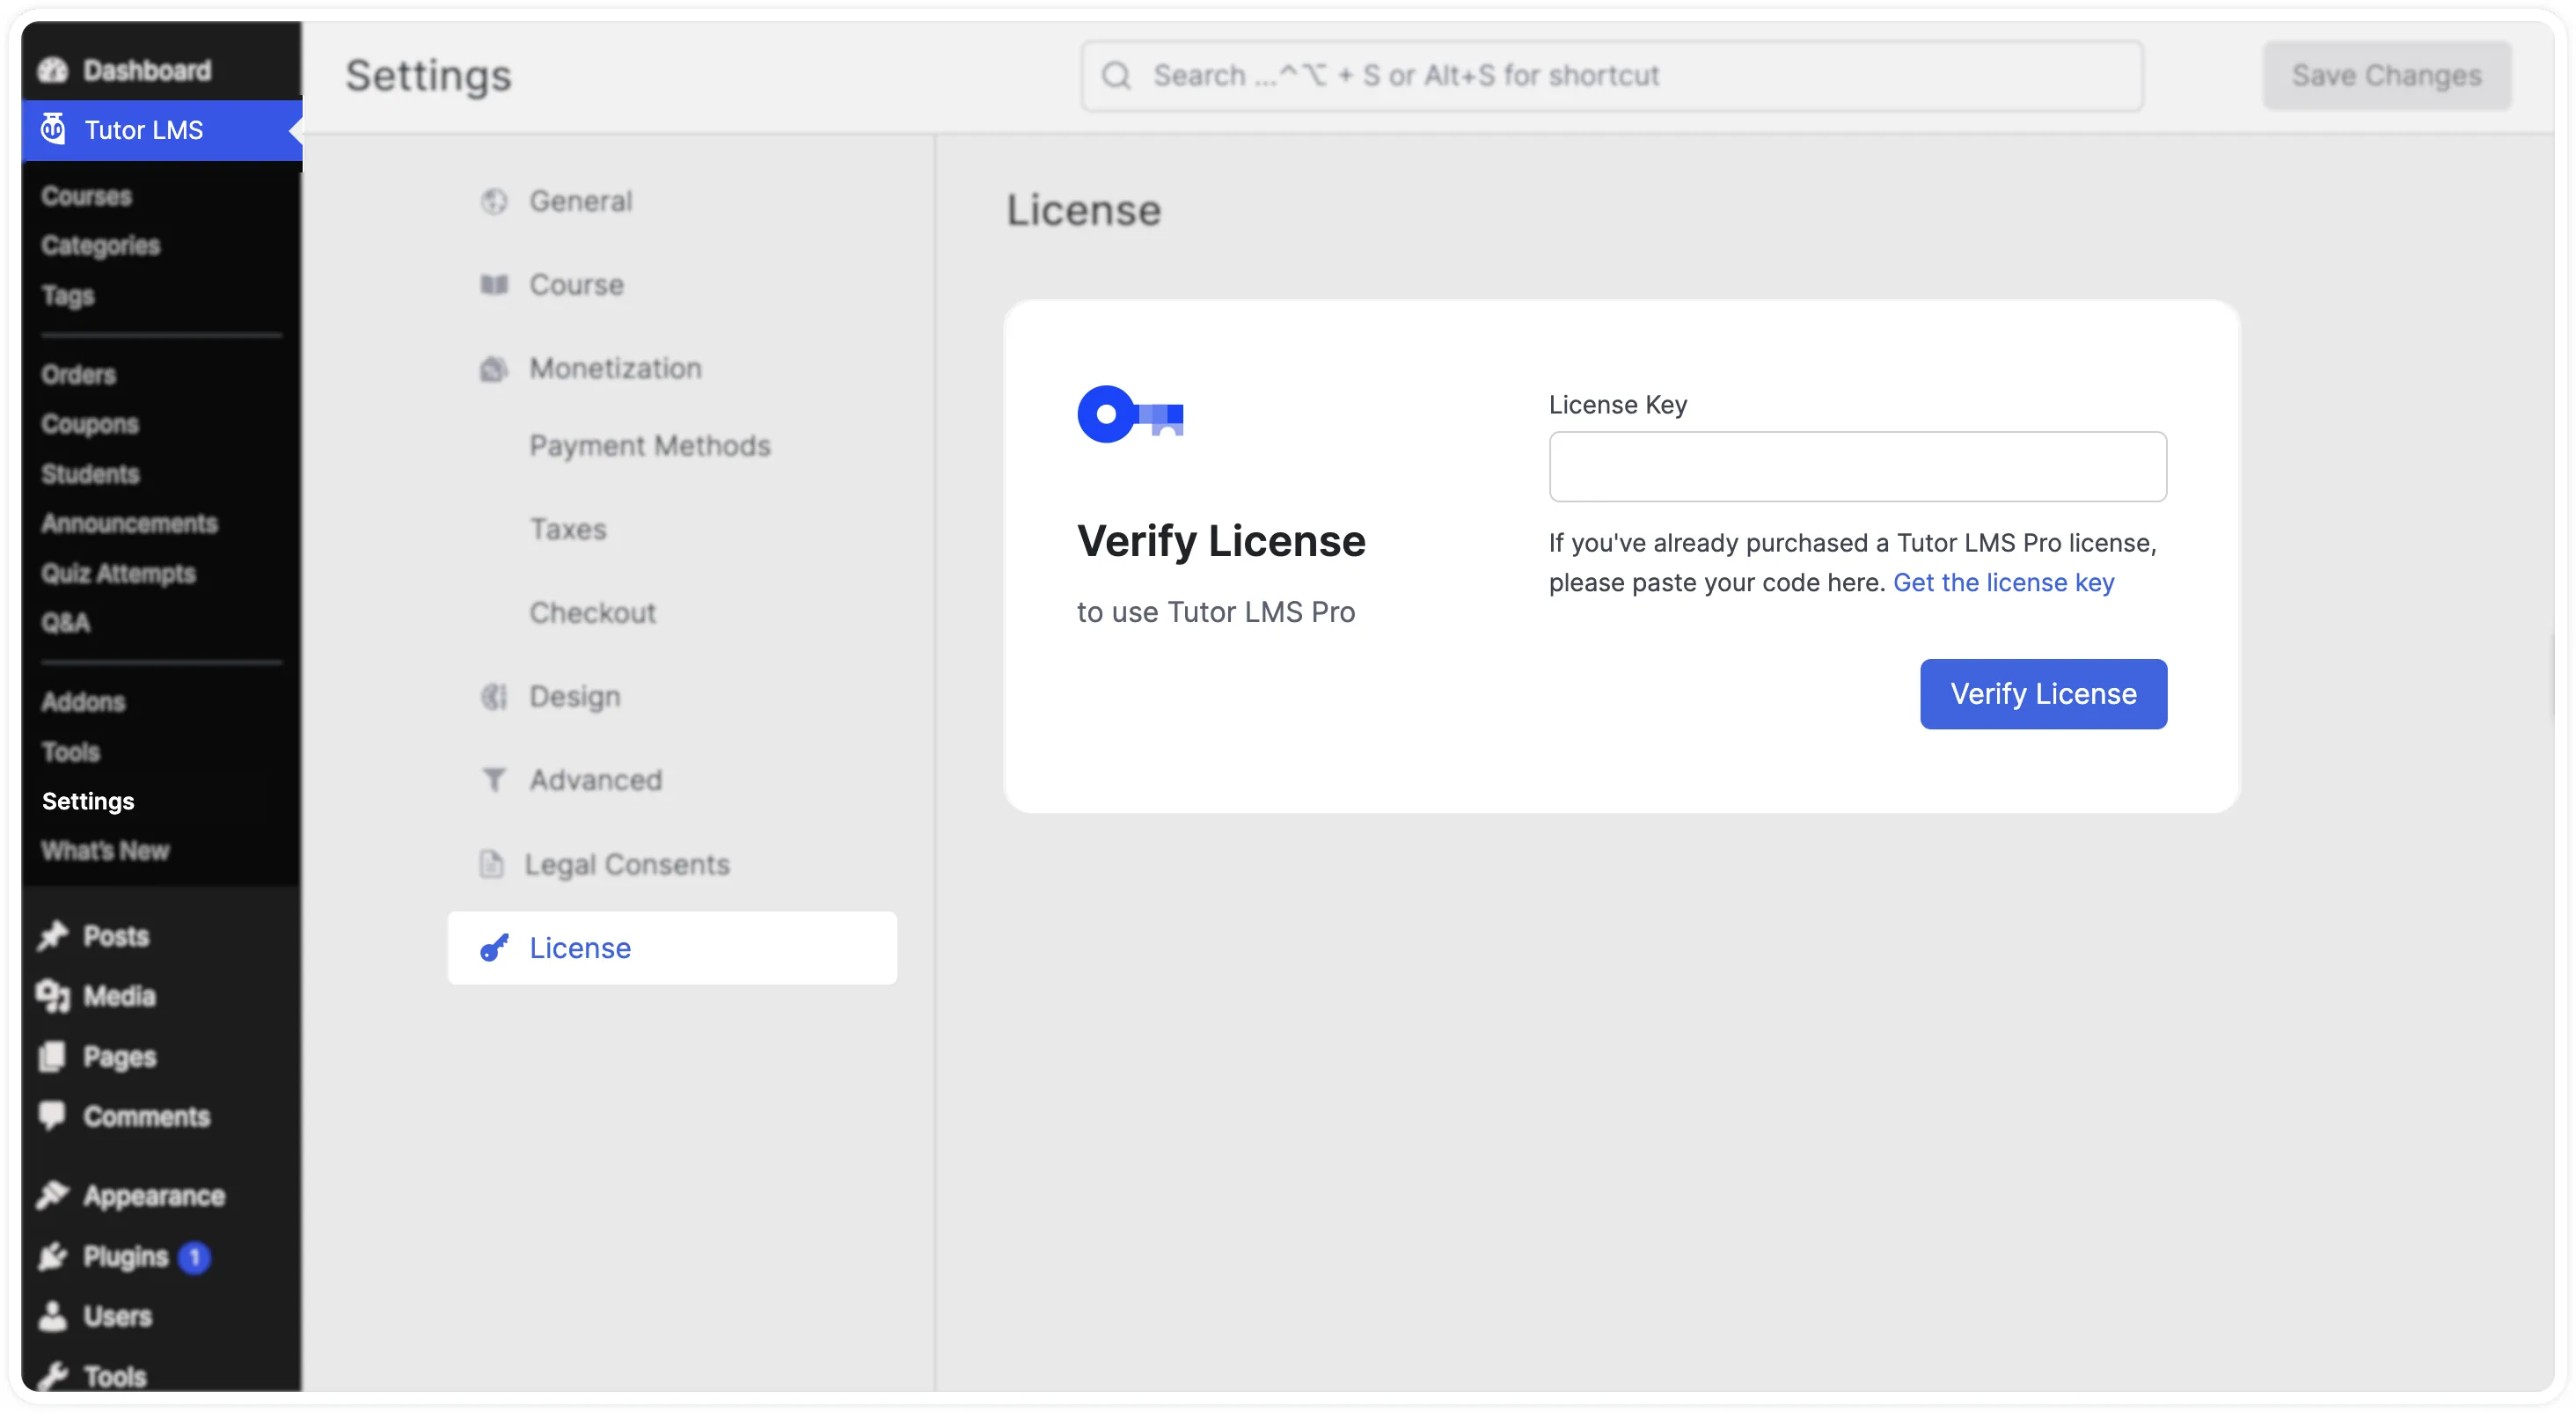The width and height of the screenshot is (2576, 1413).
Task: Open What's New submenu item
Action: coord(105,850)
